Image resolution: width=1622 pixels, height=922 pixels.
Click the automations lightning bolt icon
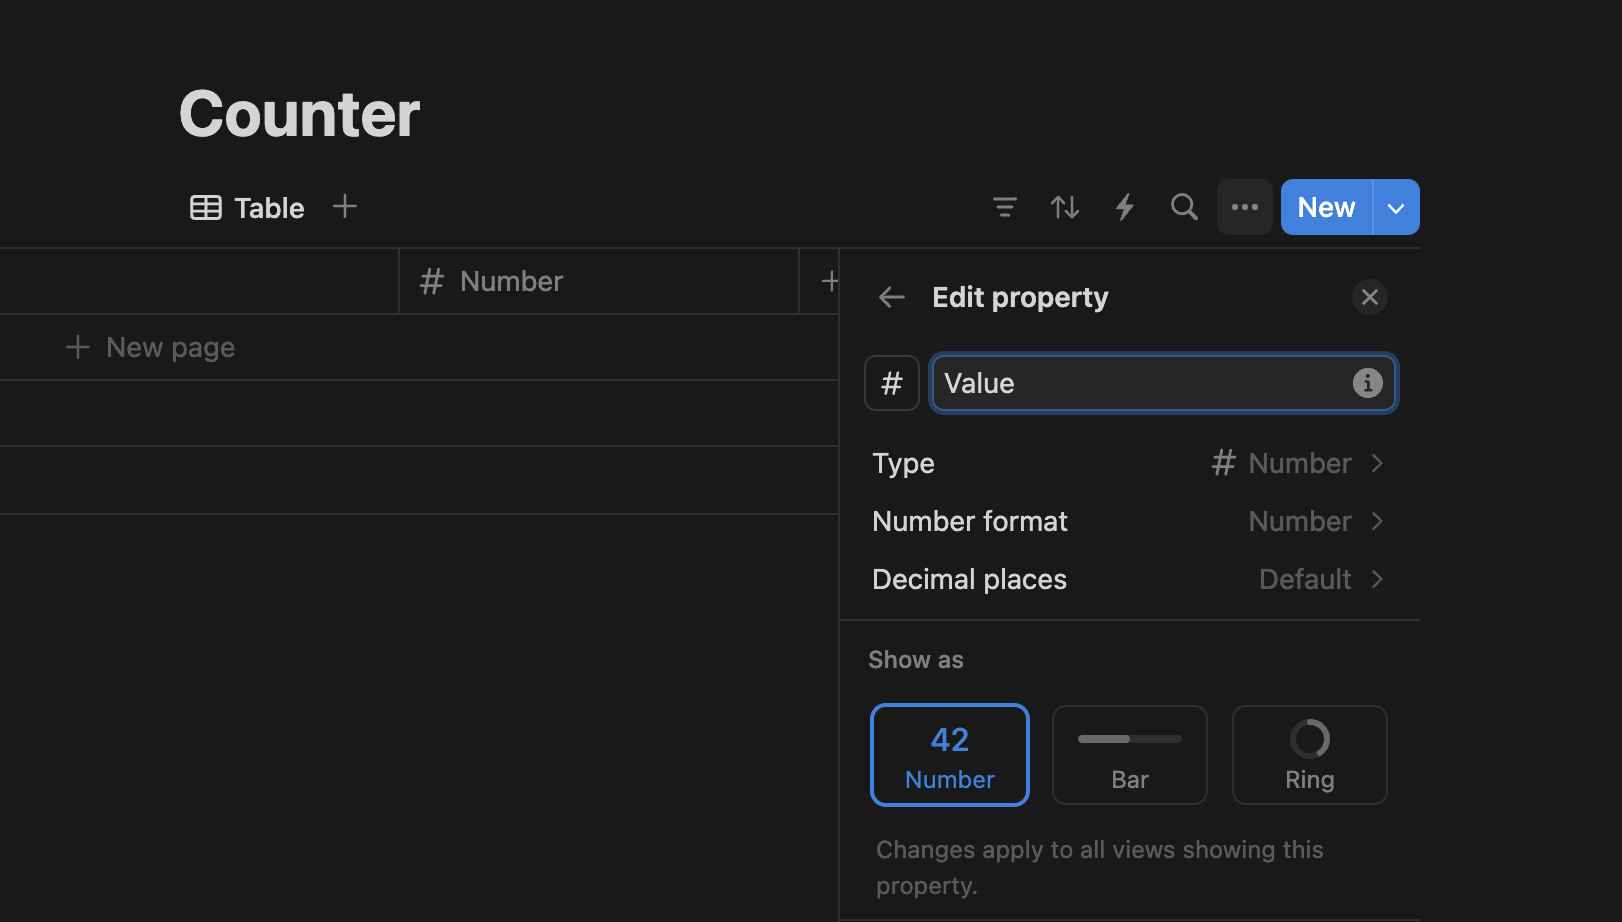pyautogui.click(x=1124, y=207)
